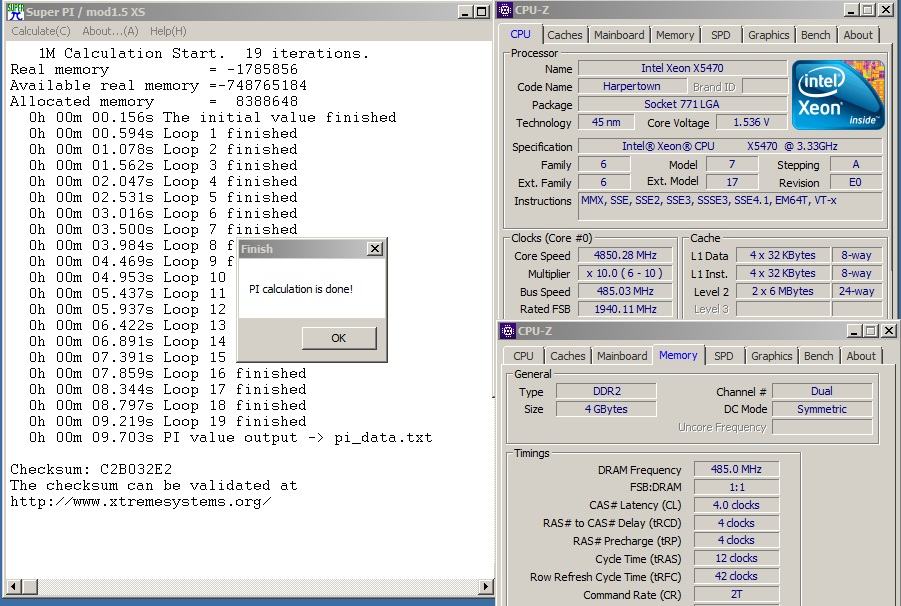Click the memory Size value 4 GBytes
This screenshot has height=606, width=901.
[x=606, y=409]
